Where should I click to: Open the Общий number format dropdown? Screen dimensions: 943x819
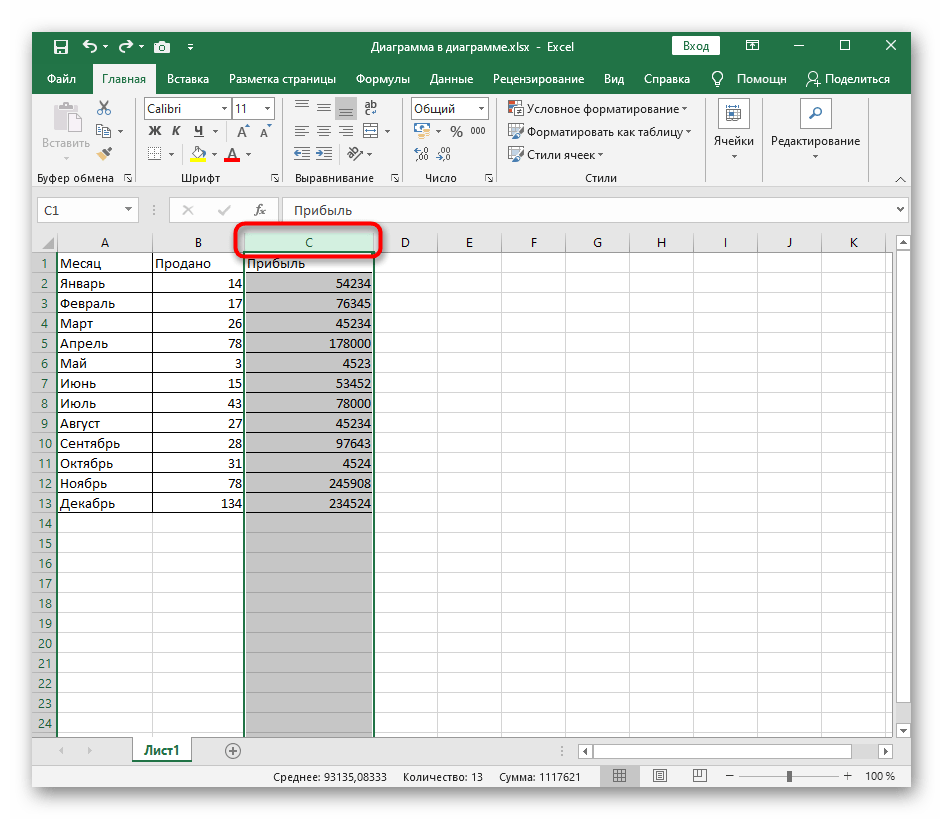click(x=481, y=109)
